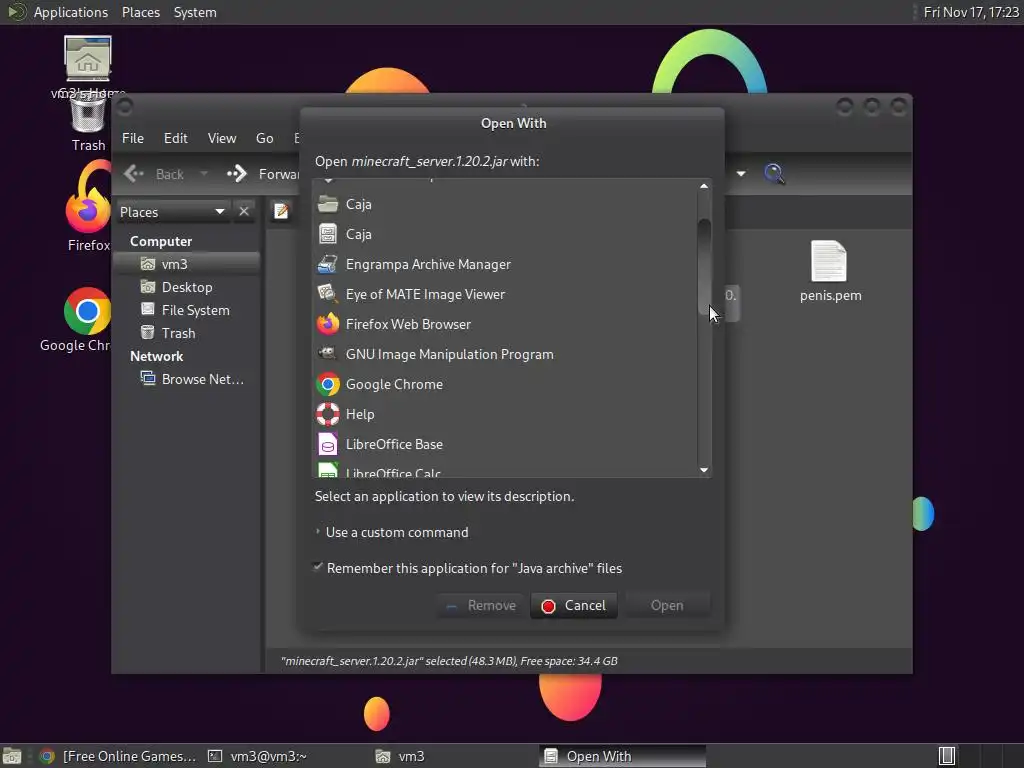Image resolution: width=1024 pixels, height=768 pixels.
Task: Select Google Chrome icon in application list
Action: (328, 384)
